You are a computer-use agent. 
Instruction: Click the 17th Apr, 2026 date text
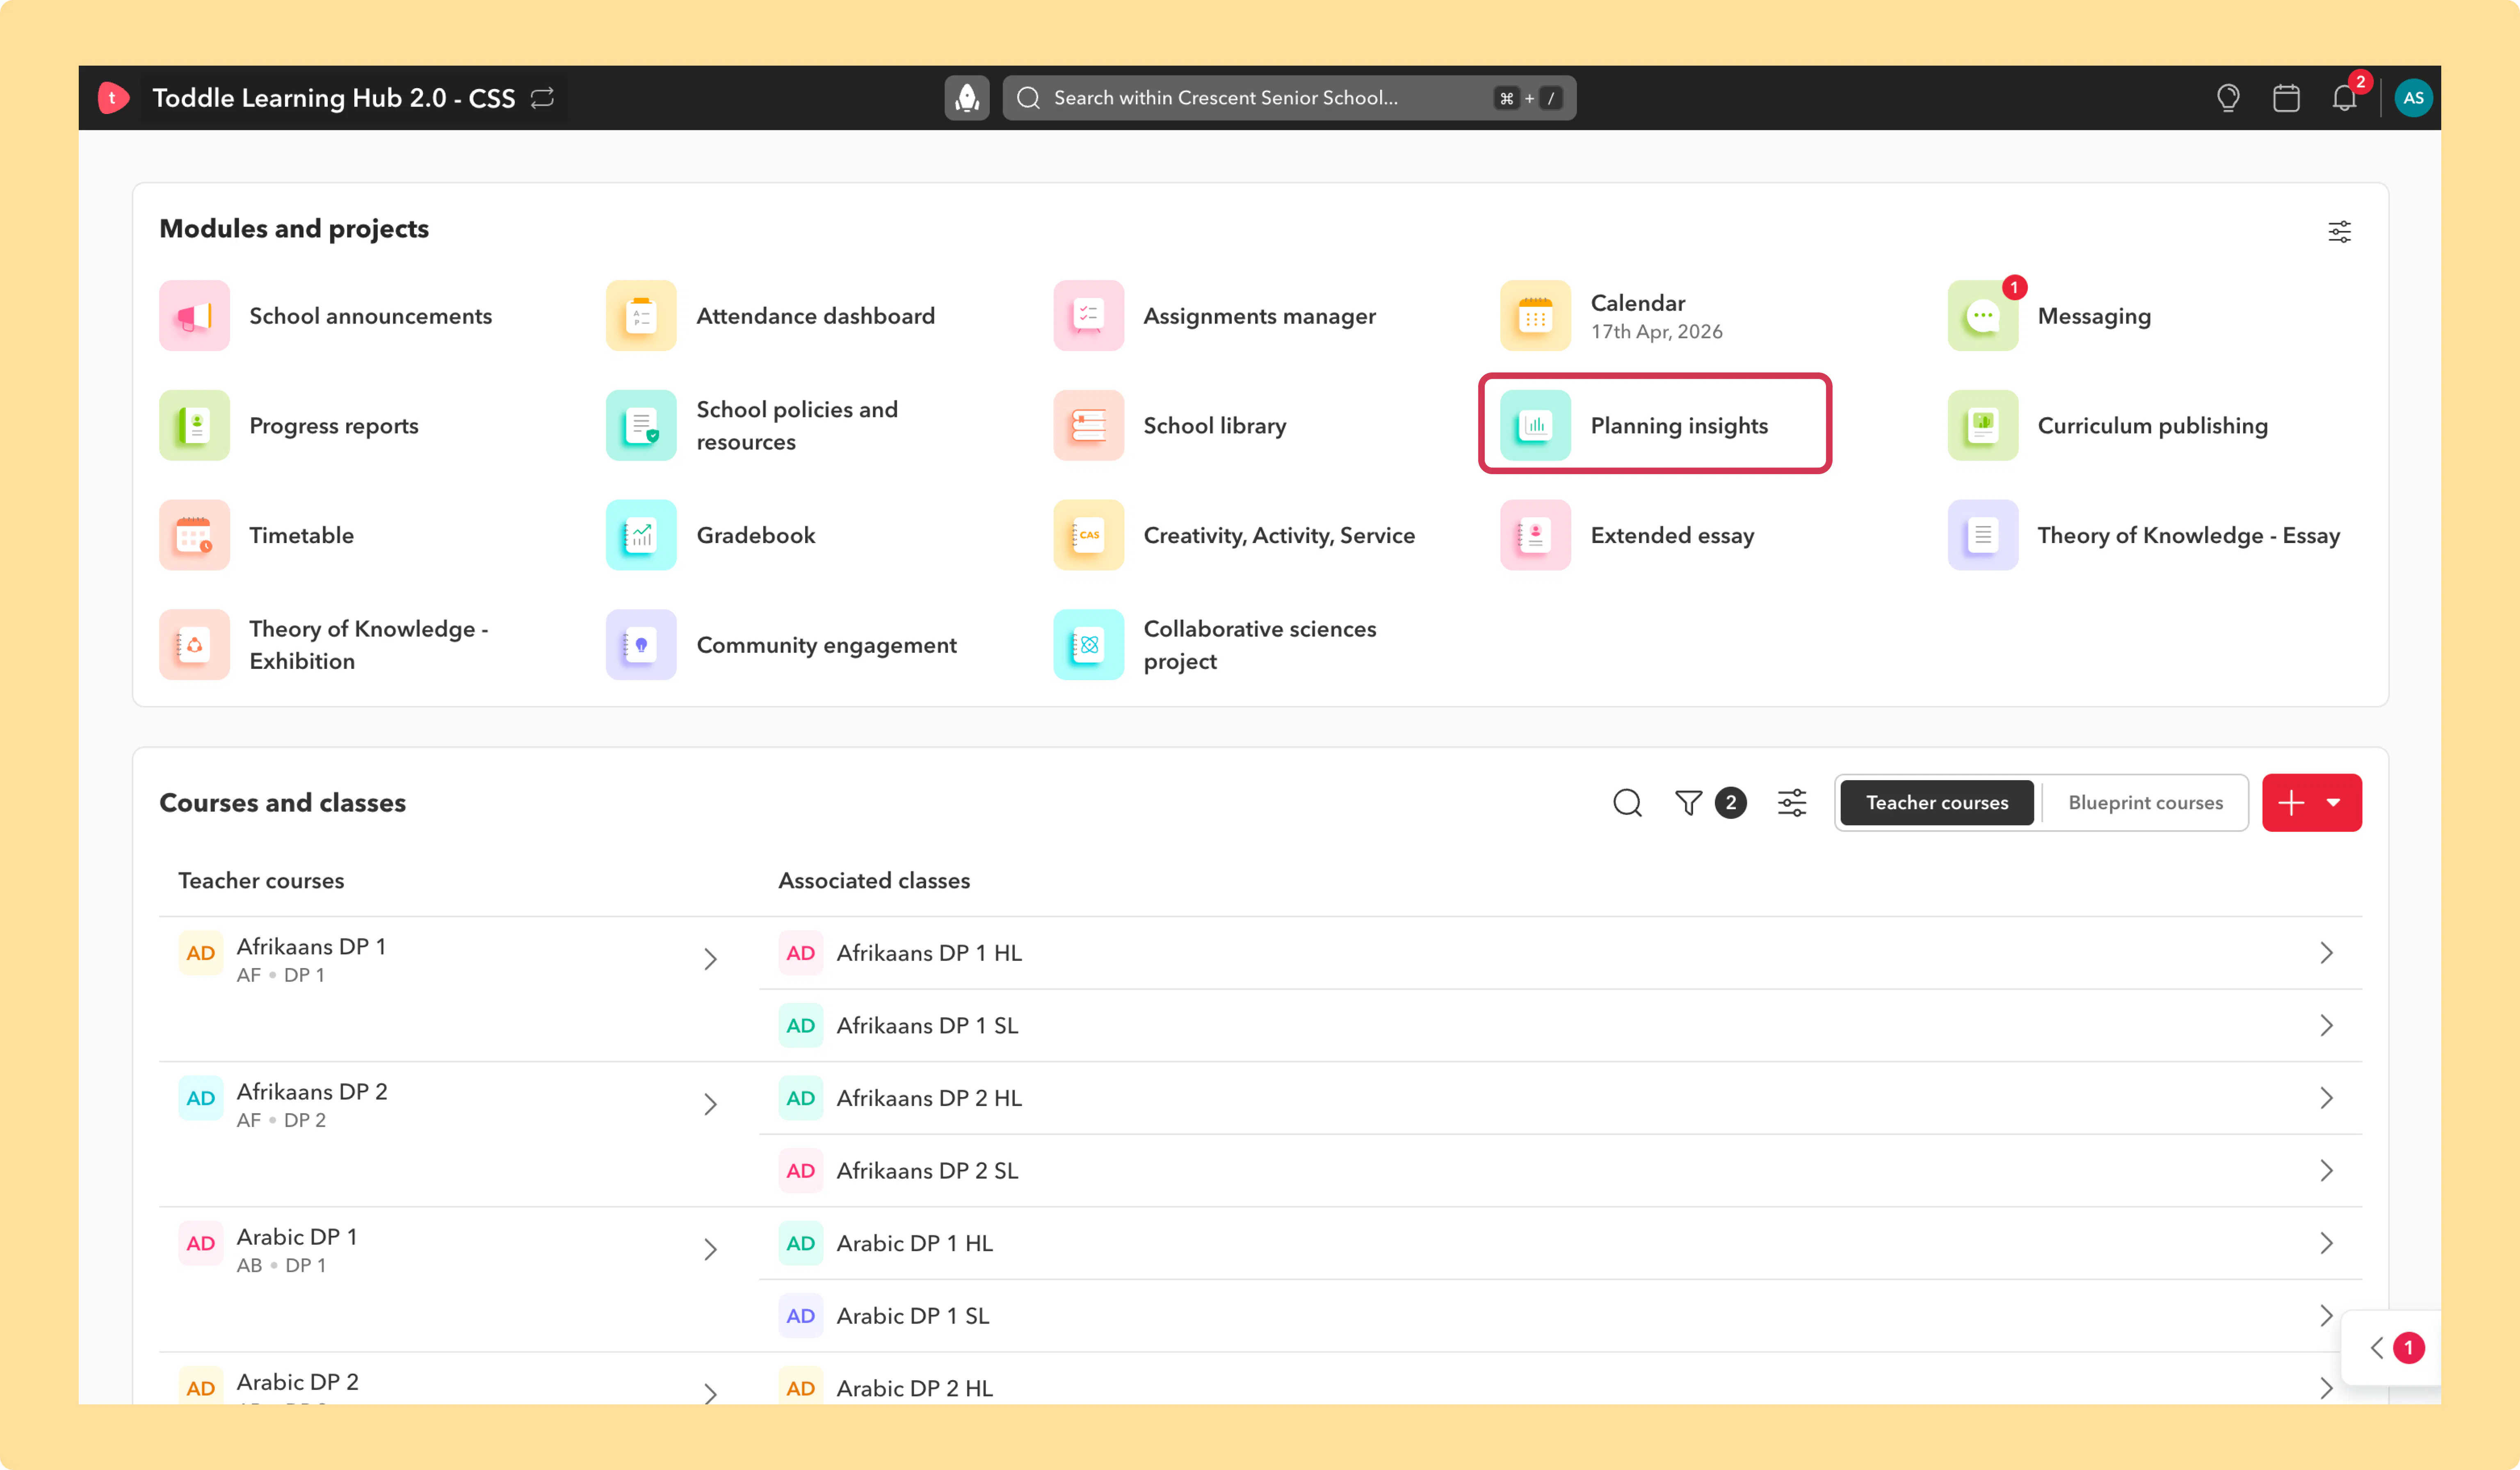pyautogui.click(x=1657, y=332)
